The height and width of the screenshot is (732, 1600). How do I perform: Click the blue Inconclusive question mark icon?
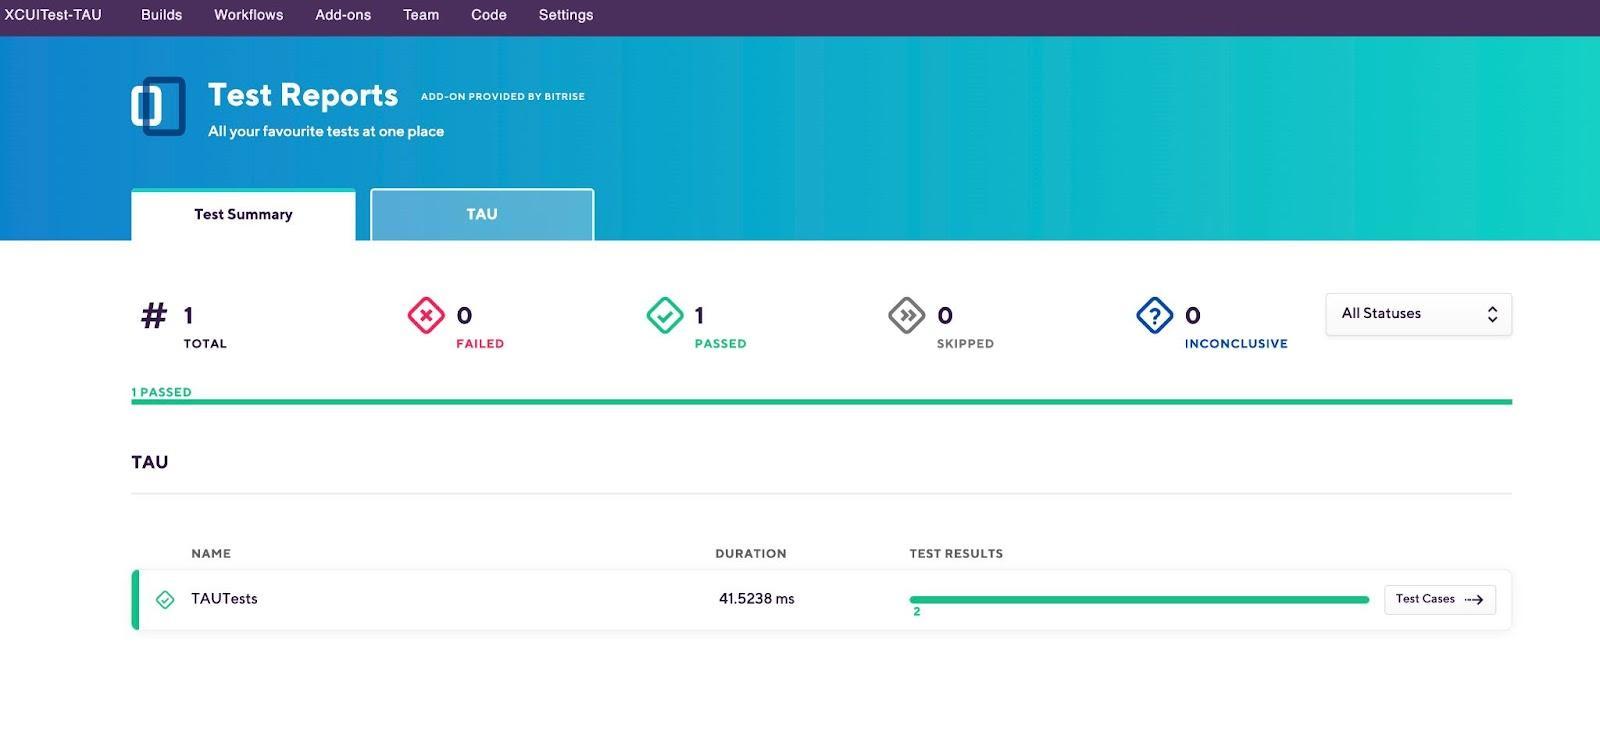(x=1155, y=316)
